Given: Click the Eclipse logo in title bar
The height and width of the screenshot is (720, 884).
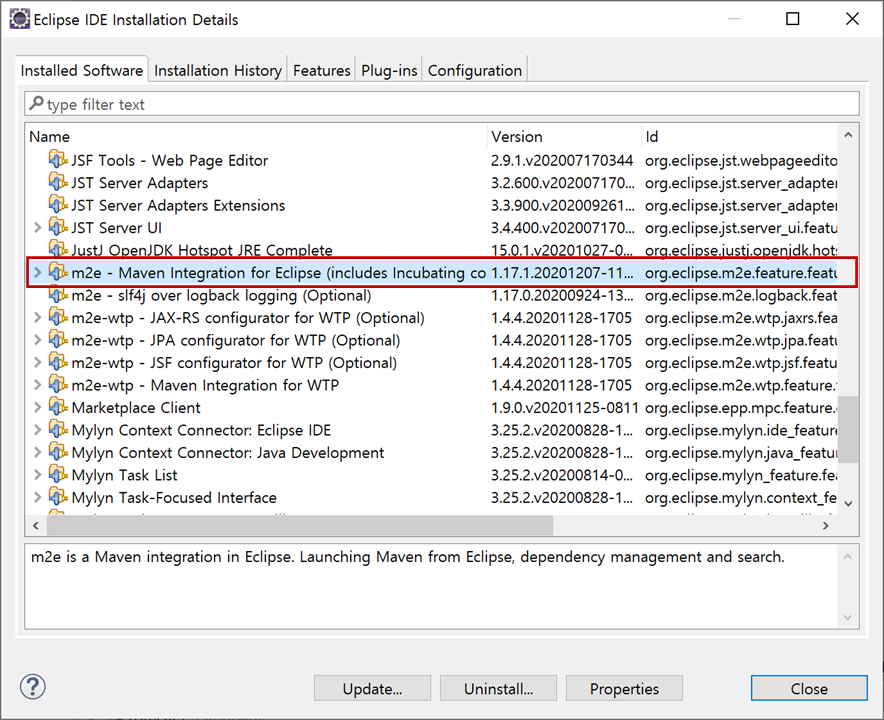Looking at the screenshot, I should tap(20, 19).
